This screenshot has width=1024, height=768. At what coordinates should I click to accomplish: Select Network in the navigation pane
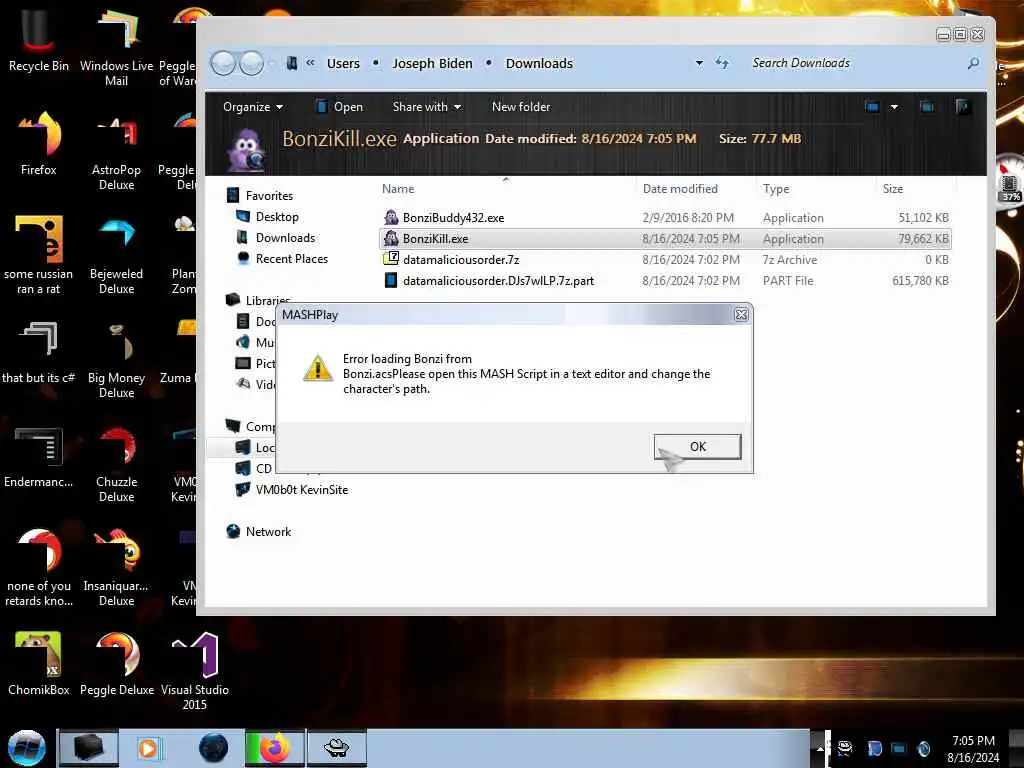(268, 532)
